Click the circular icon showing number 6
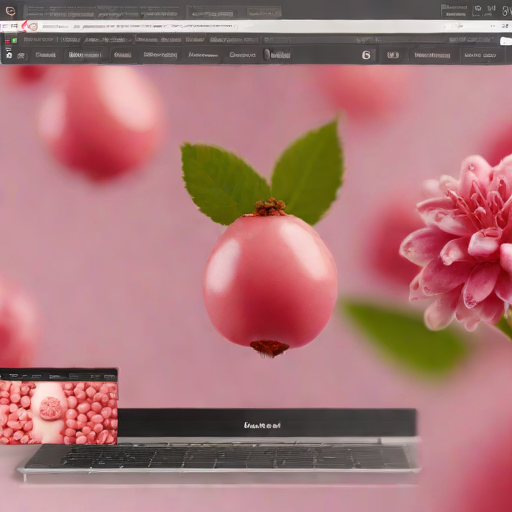 pyautogui.click(x=366, y=55)
